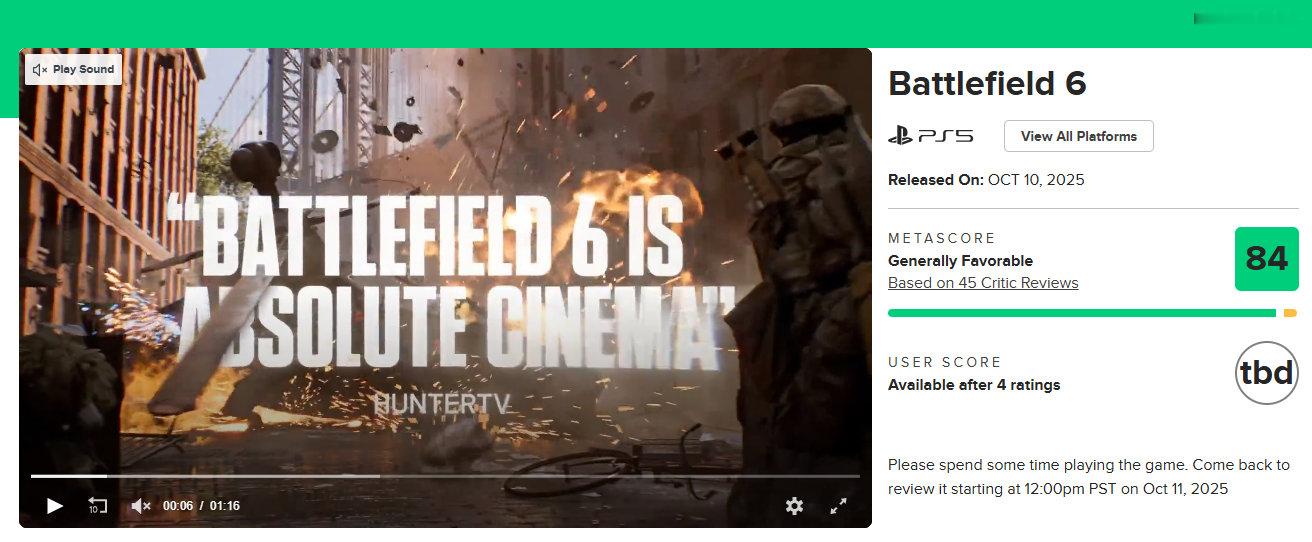The image size is (1312, 542).
Task: Click the Battlefield 6 game title
Action: [x=987, y=83]
